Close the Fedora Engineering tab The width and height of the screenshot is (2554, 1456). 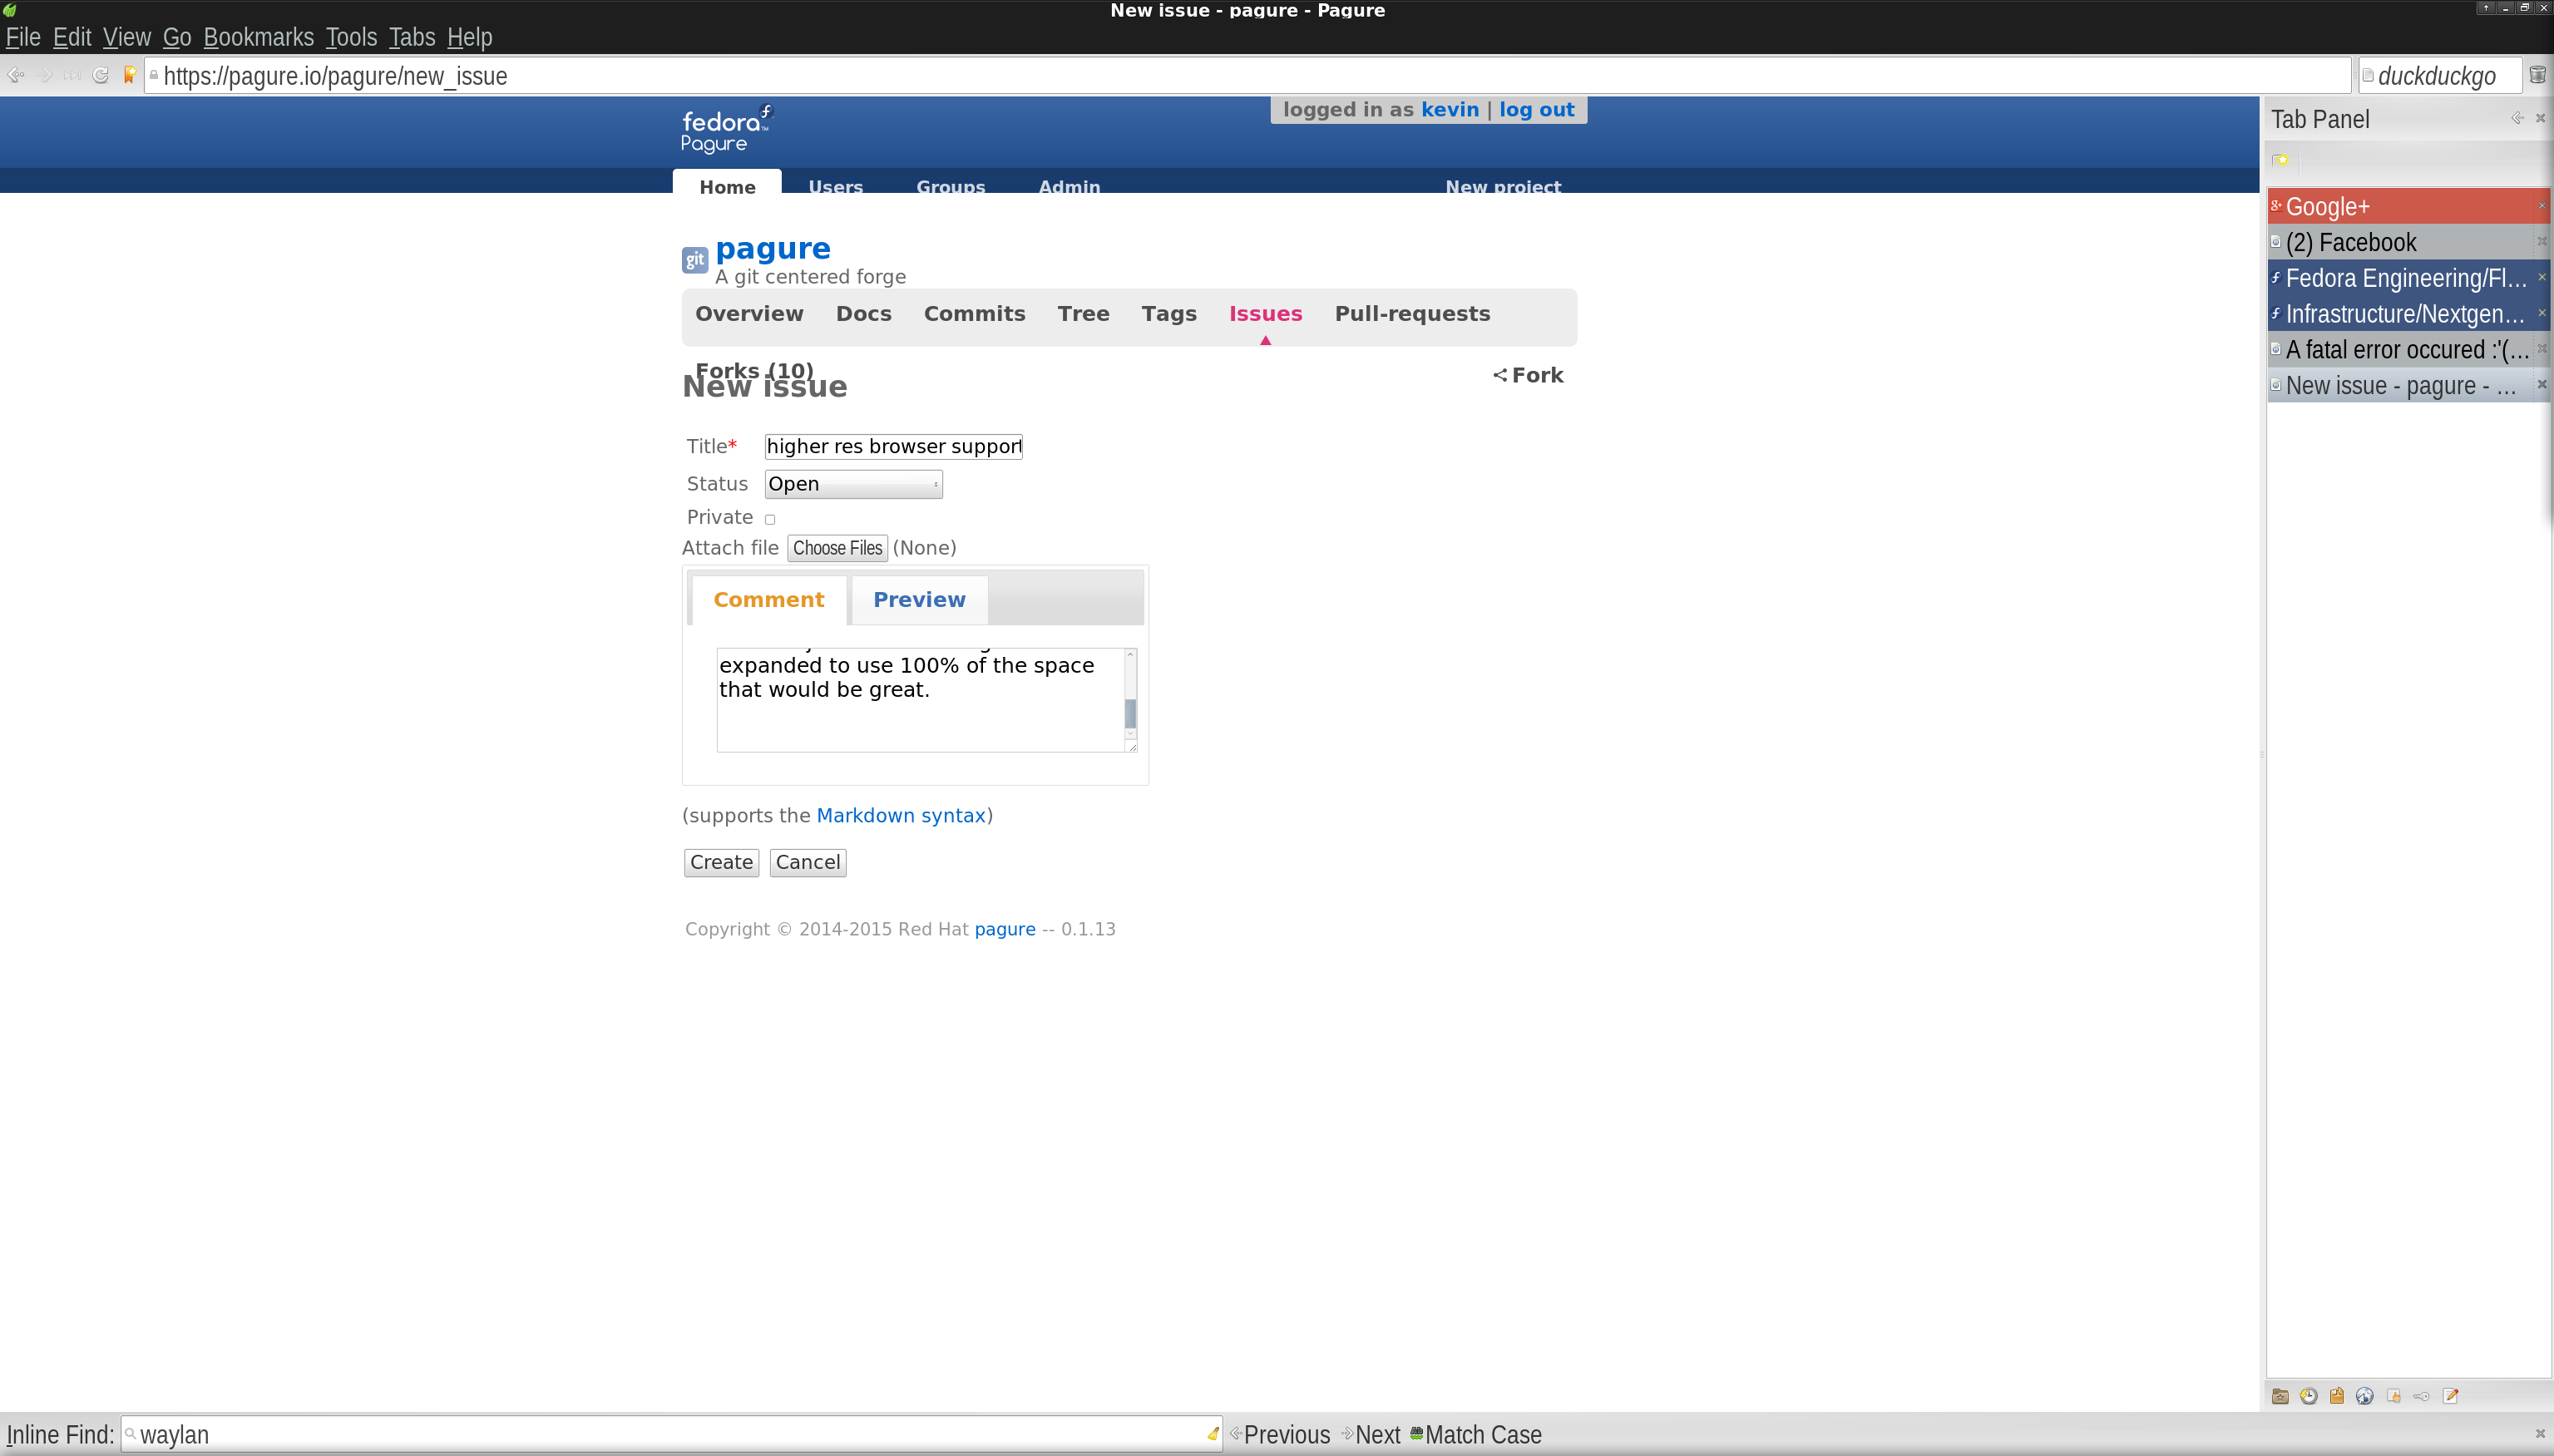click(x=2541, y=277)
